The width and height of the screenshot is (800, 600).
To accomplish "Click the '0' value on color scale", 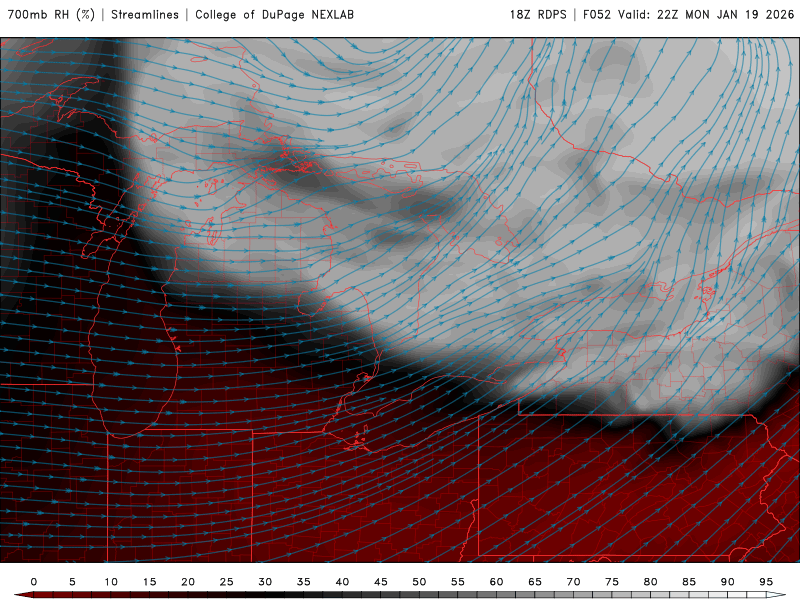I will (x=34, y=582).
